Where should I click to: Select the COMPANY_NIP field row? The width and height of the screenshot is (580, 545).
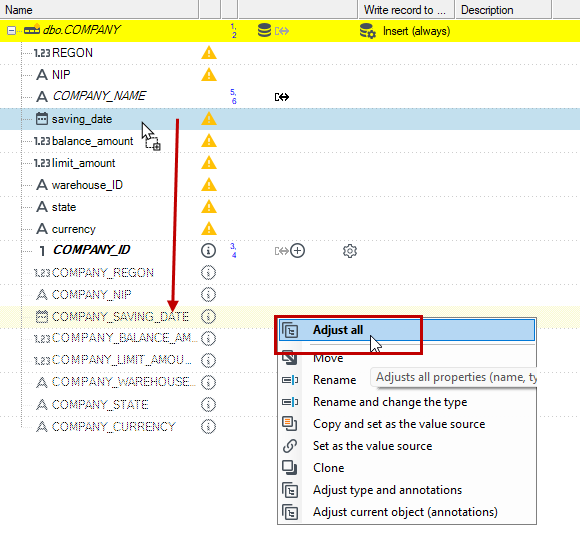(x=290, y=295)
